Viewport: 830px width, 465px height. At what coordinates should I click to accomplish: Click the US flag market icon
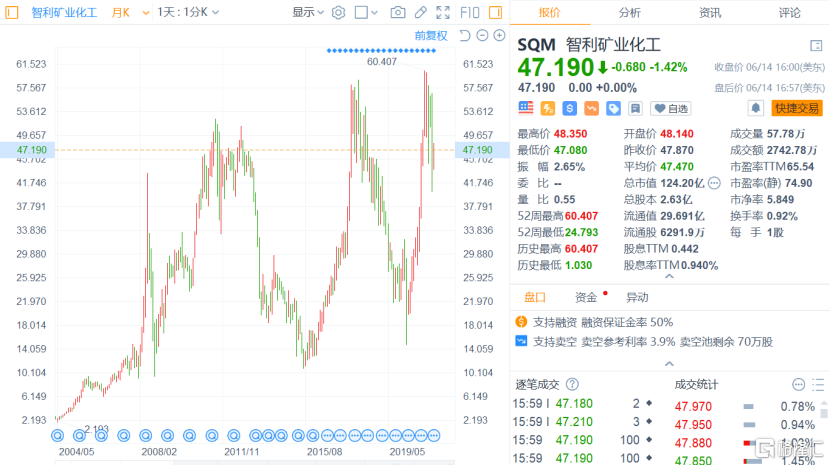(x=526, y=108)
